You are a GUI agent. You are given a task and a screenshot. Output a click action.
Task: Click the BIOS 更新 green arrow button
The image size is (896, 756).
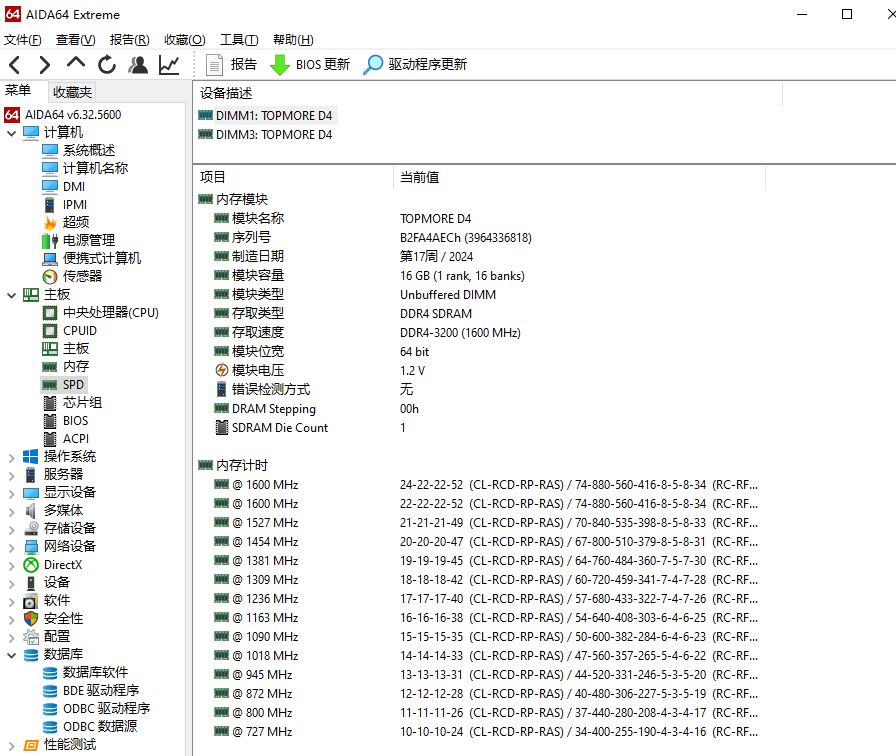pyautogui.click(x=310, y=65)
